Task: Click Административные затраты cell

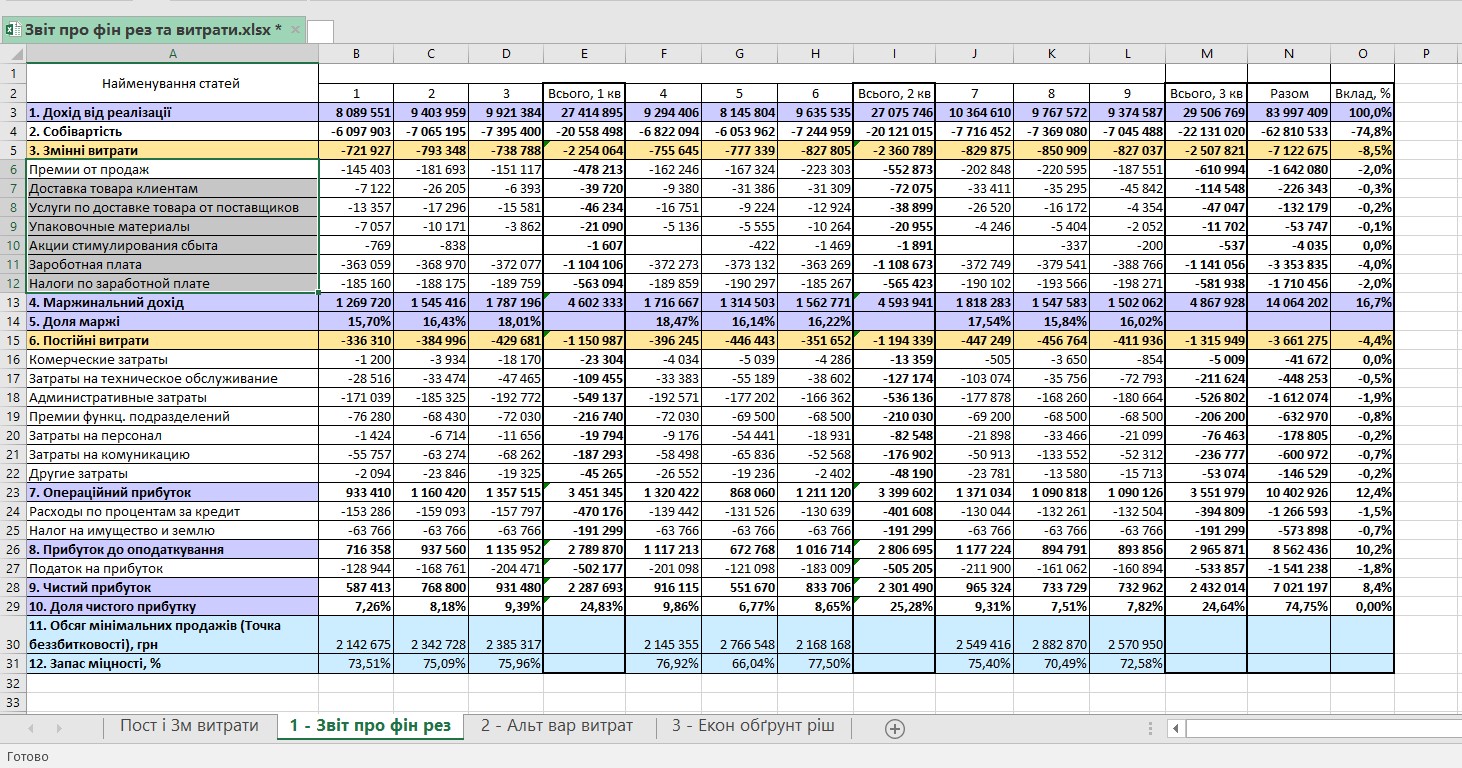Action: [x=172, y=397]
